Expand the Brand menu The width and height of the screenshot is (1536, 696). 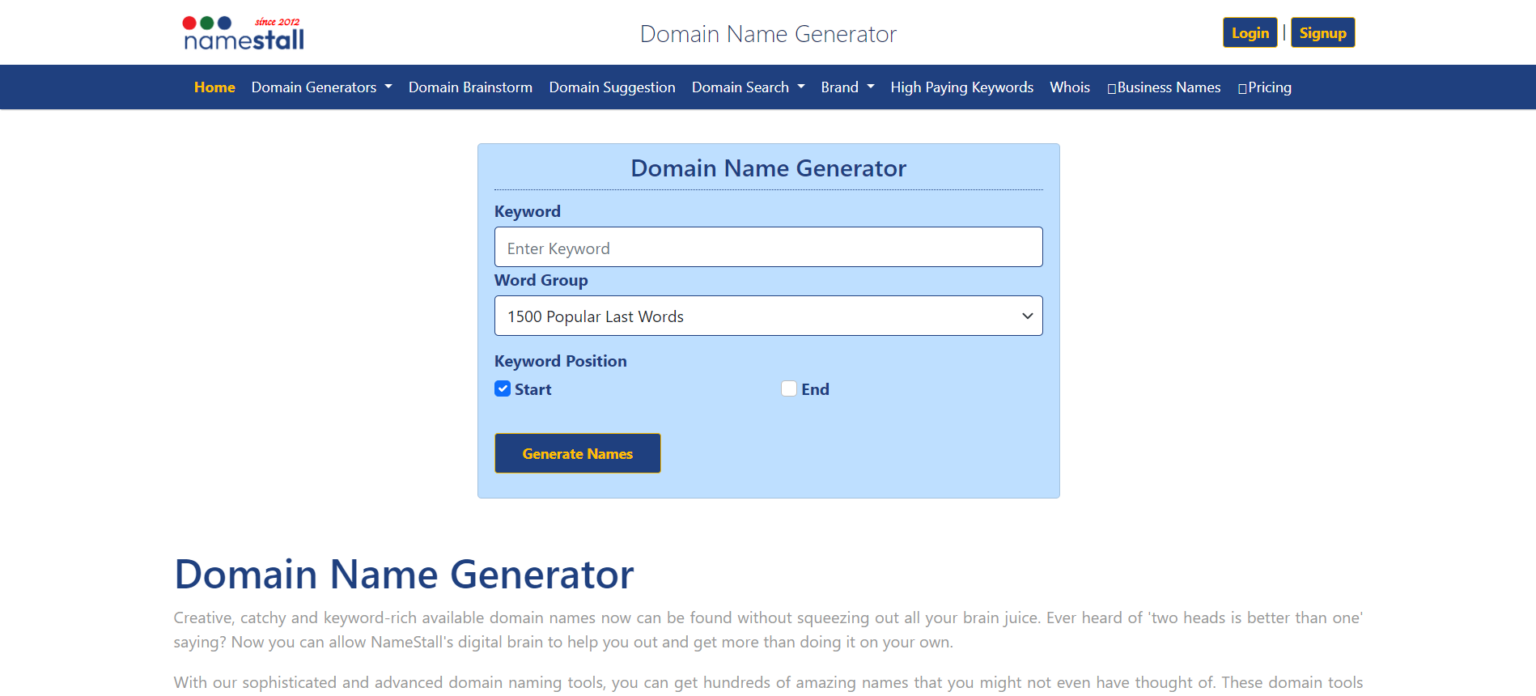(847, 87)
